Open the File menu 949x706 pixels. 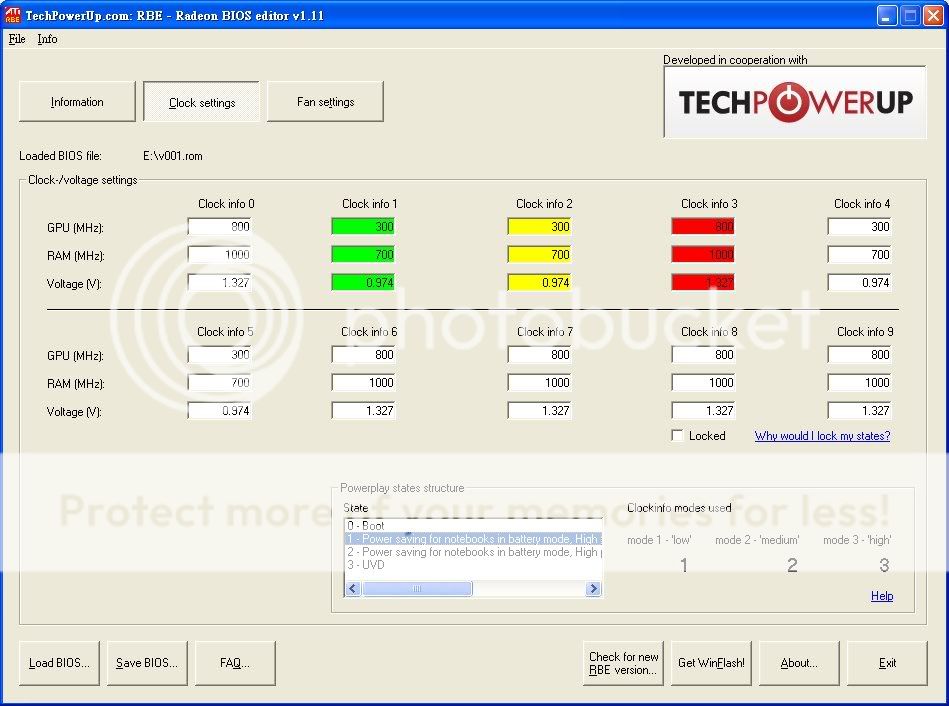(x=17, y=39)
